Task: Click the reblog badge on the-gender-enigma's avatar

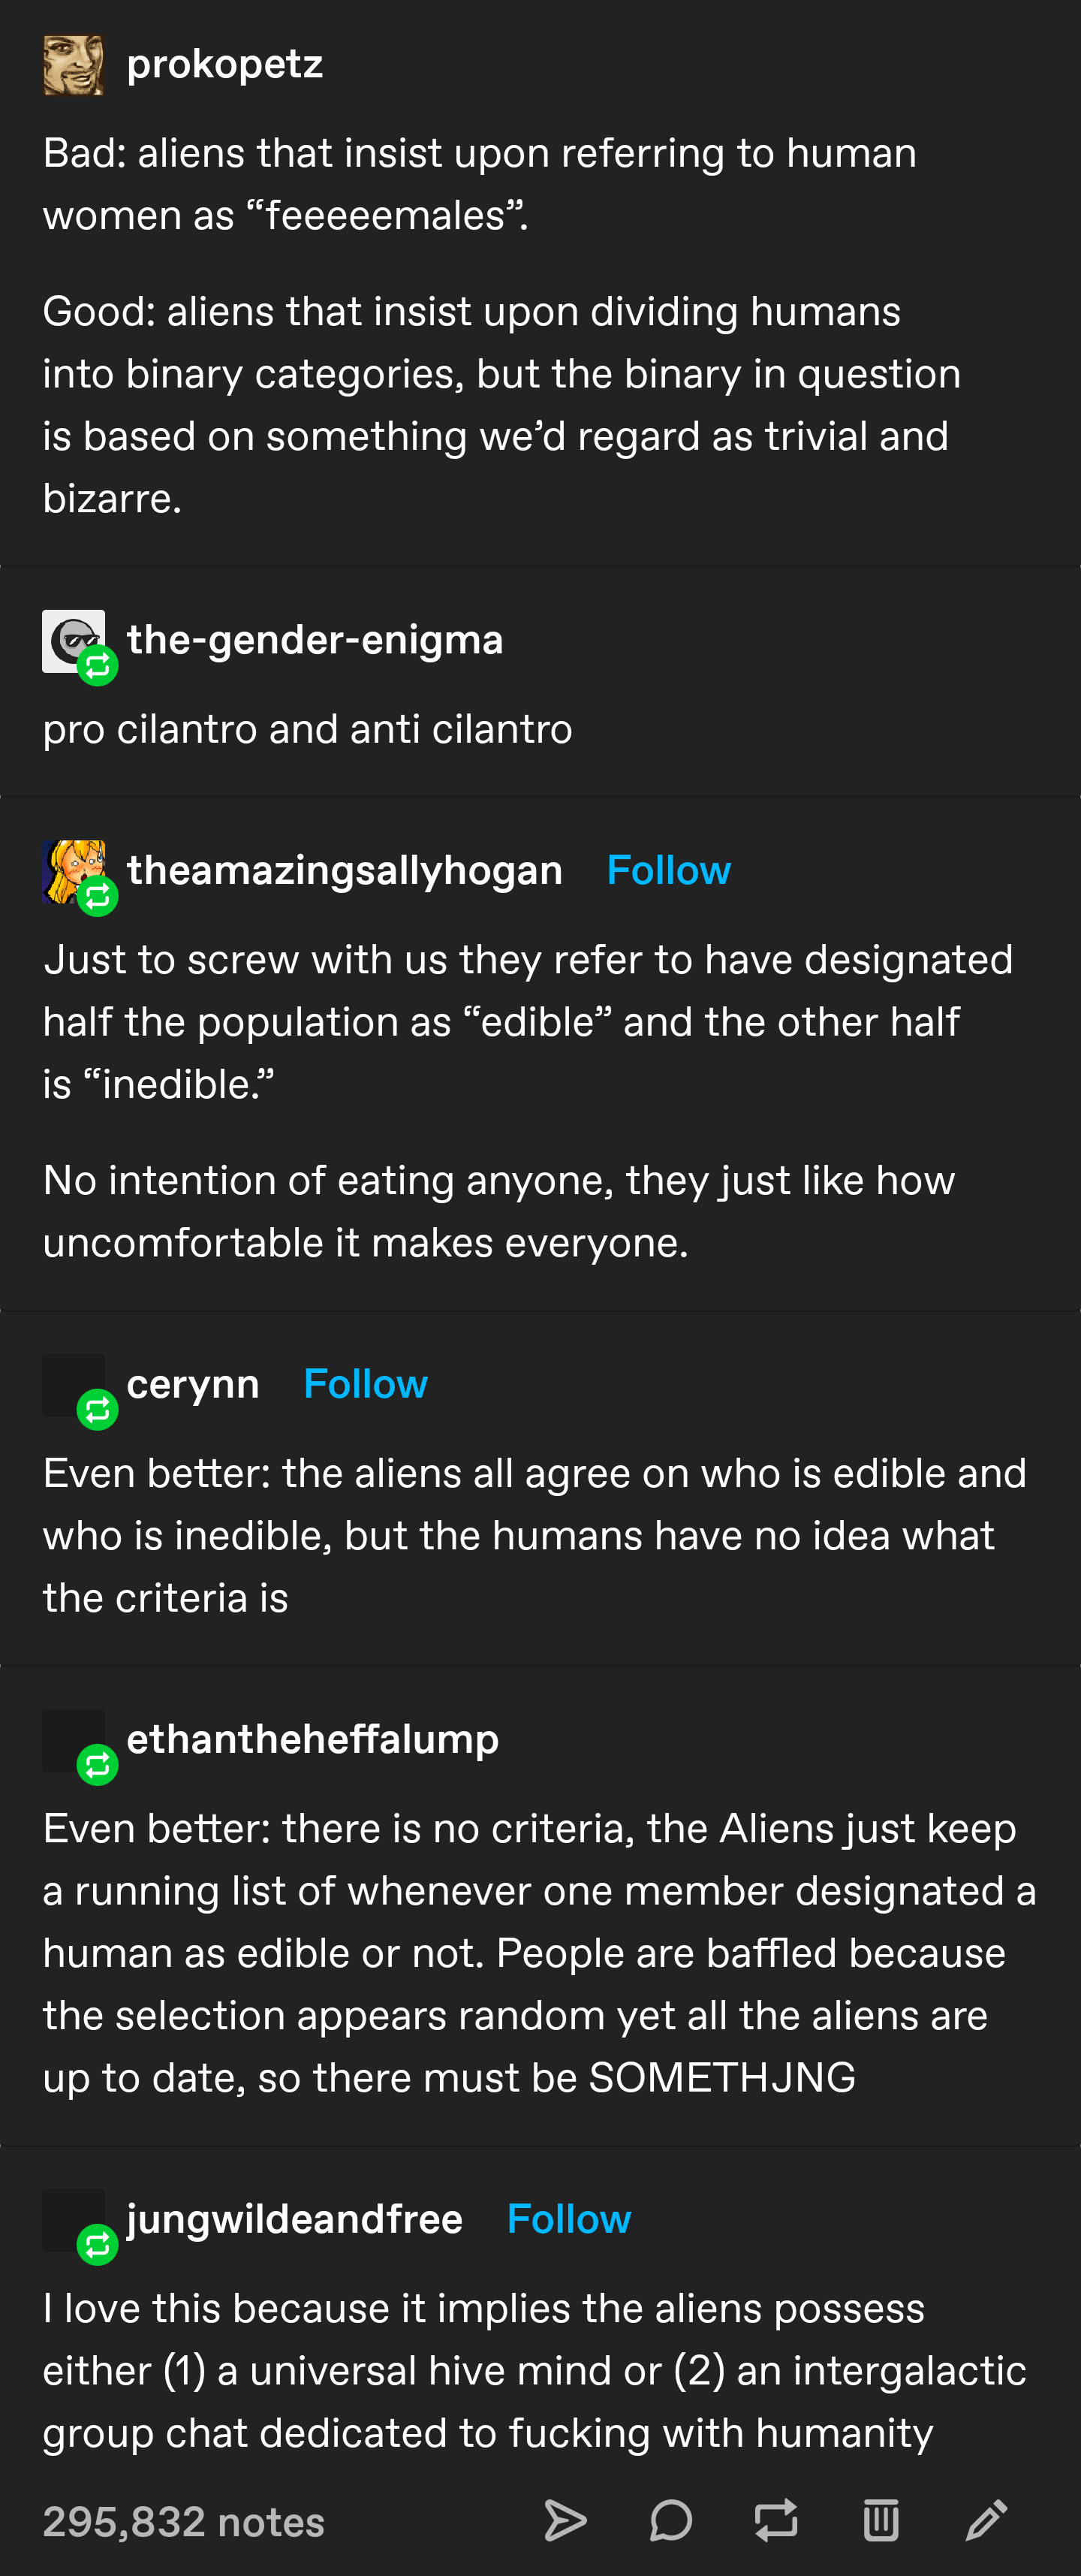Action: pyautogui.click(x=96, y=664)
